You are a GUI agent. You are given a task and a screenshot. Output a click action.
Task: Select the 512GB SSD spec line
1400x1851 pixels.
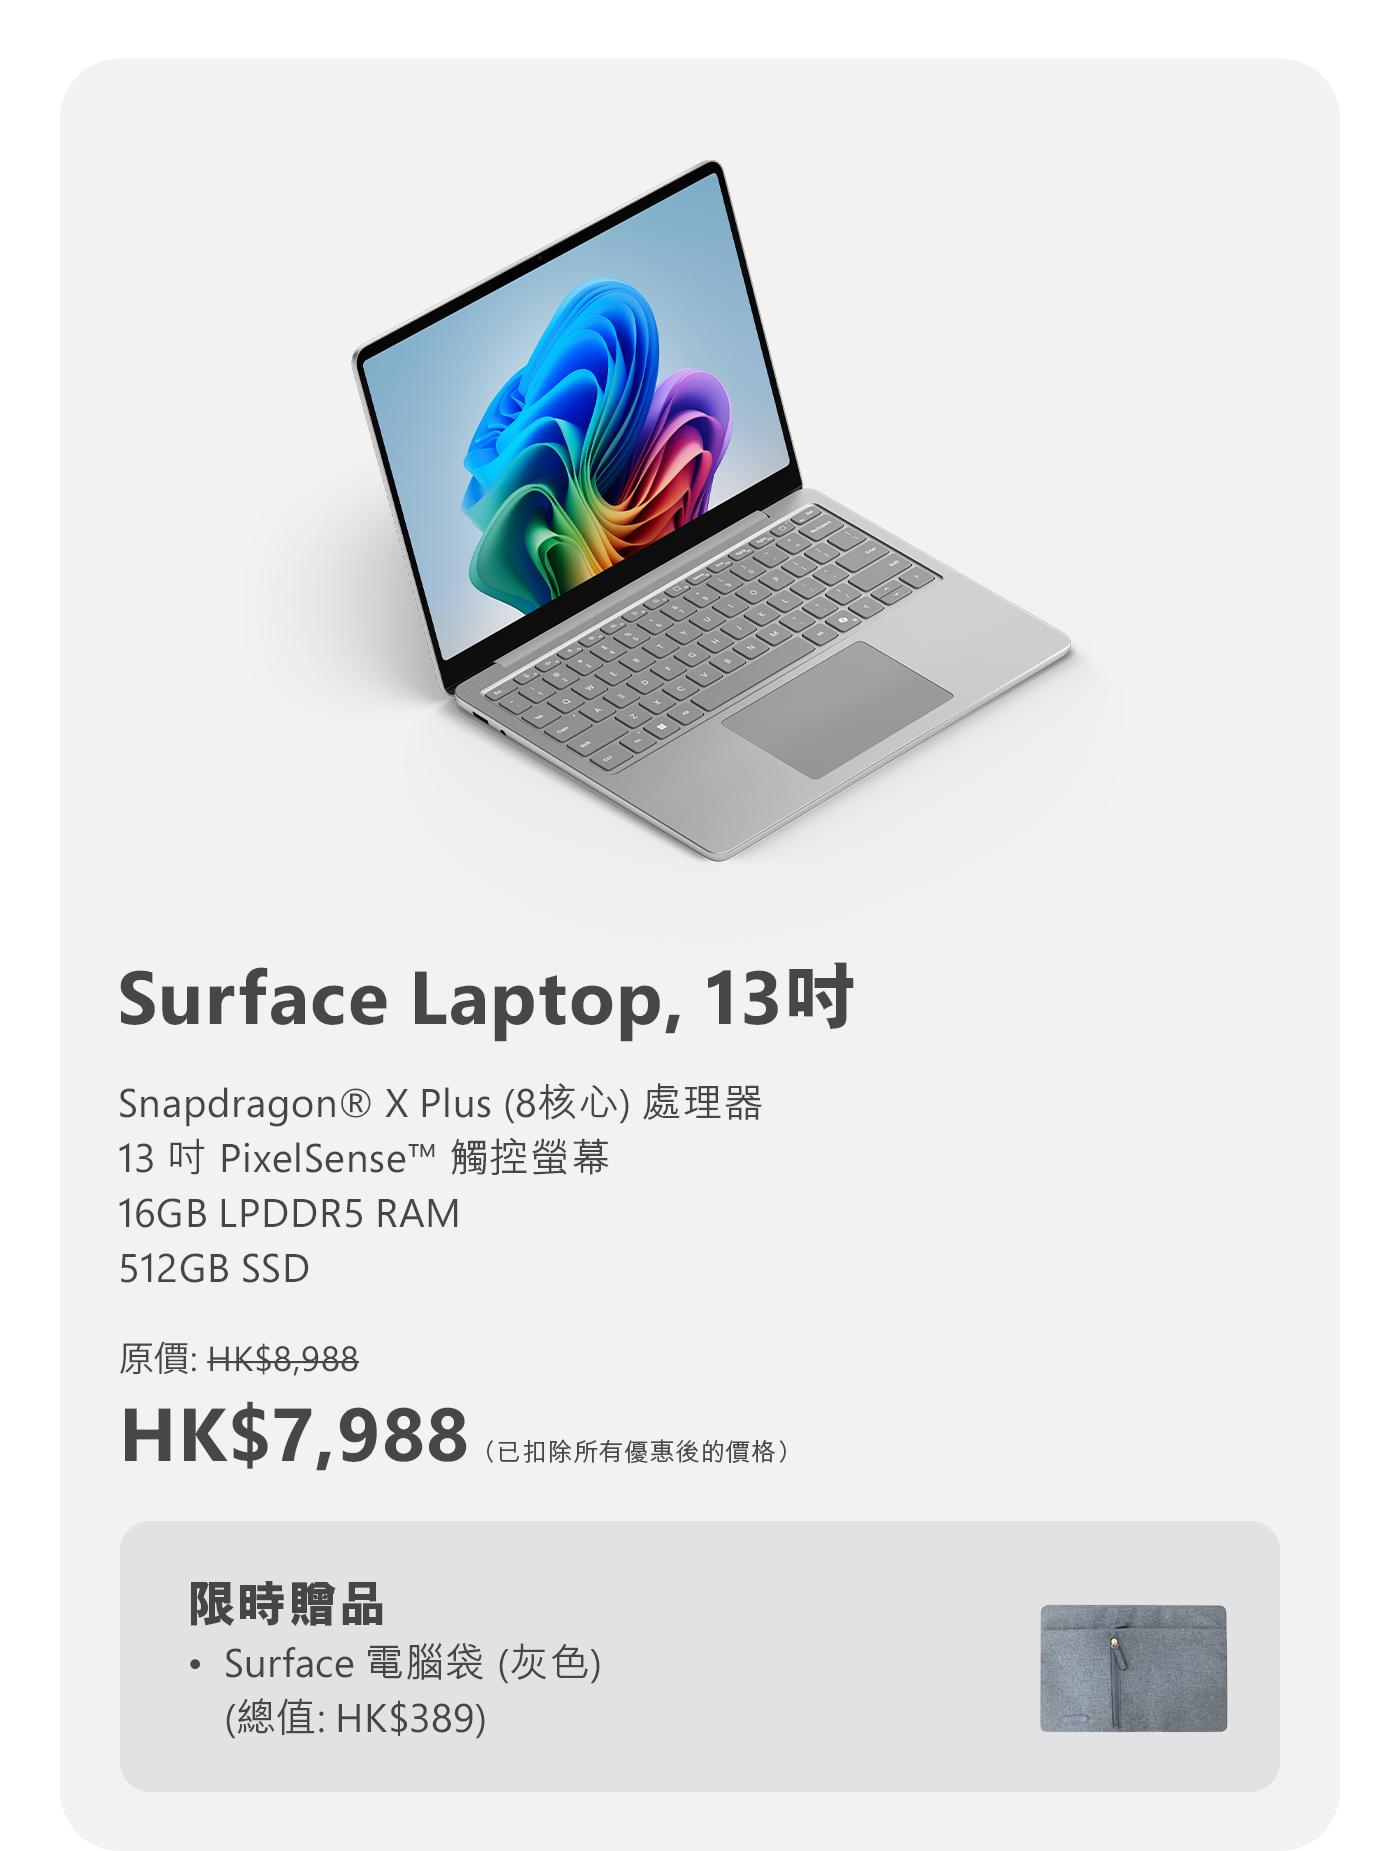(x=214, y=1268)
